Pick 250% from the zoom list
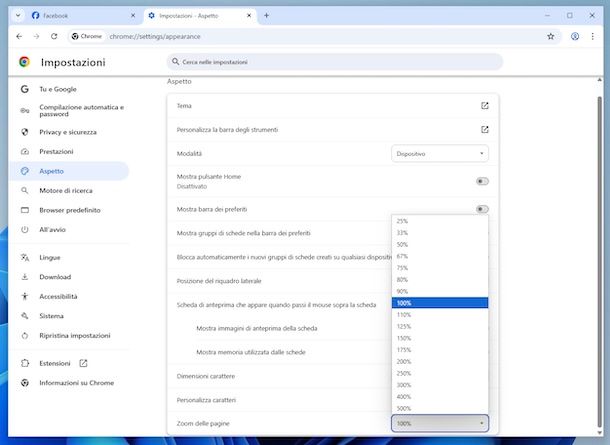This screenshot has width=610, height=445. 440,373
